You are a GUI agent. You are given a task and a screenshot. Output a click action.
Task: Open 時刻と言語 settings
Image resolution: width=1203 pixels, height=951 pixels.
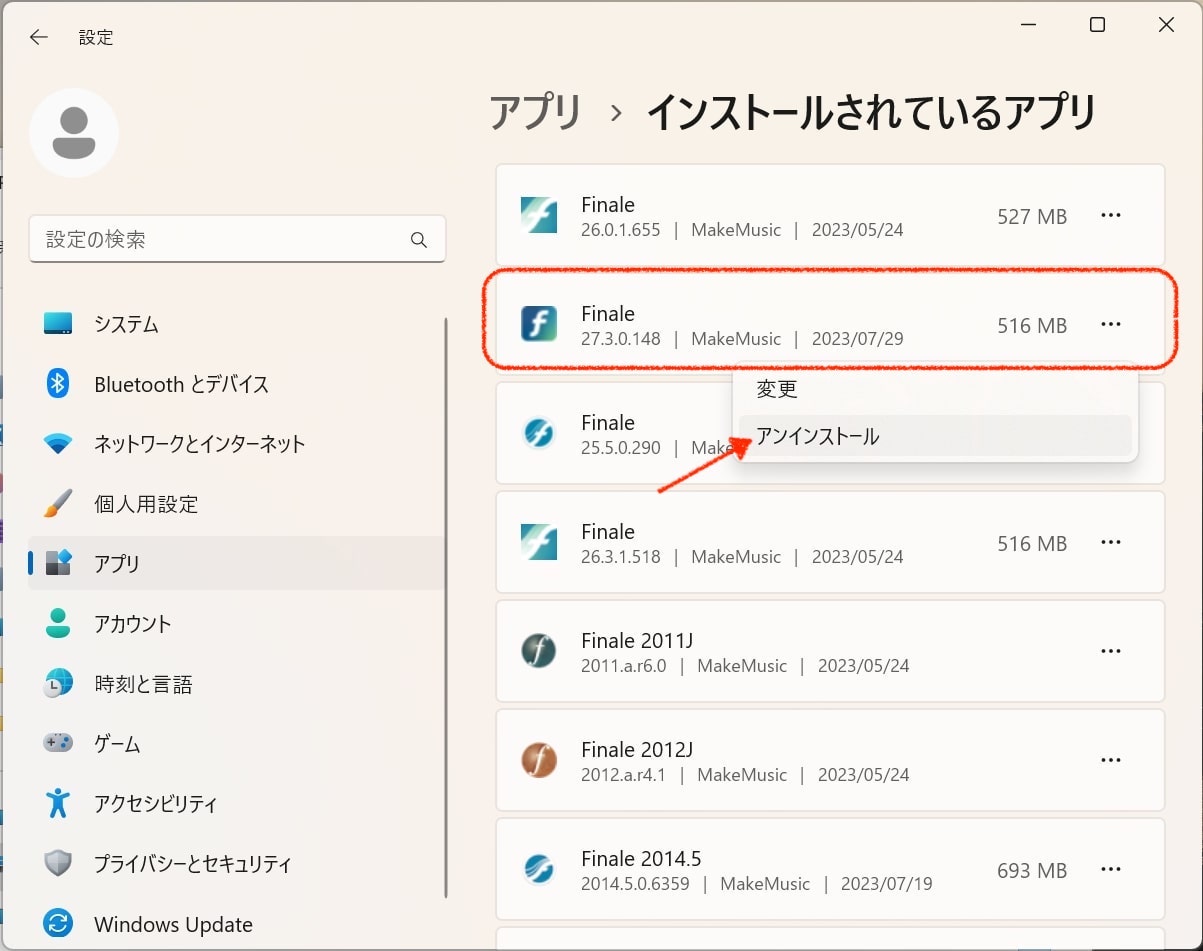(236, 684)
